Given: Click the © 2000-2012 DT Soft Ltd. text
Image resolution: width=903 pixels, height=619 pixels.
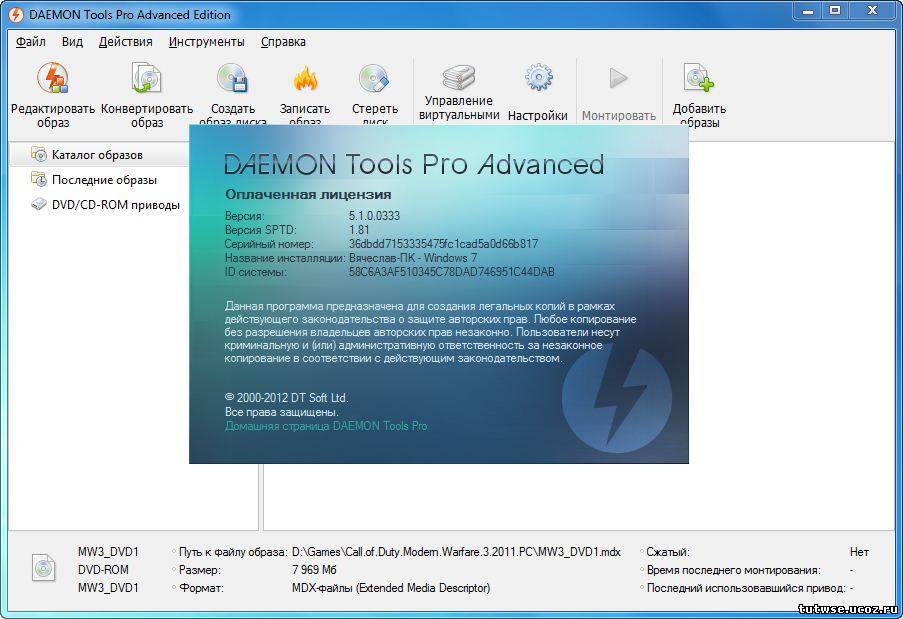Looking at the screenshot, I should [x=287, y=398].
